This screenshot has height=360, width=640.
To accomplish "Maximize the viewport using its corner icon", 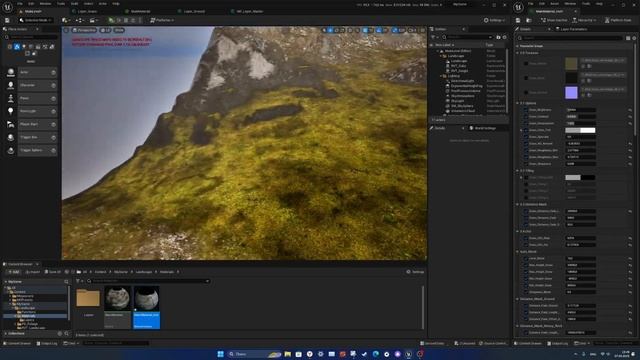I will pos(422,30).
